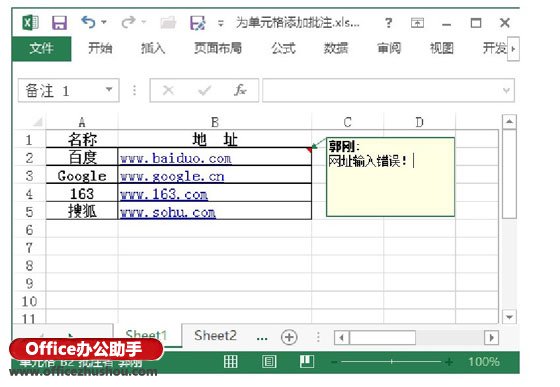Click the Redo arrow icon
Image resolution: width=560 pixels, height=387 pixels.
pos(128,22)
